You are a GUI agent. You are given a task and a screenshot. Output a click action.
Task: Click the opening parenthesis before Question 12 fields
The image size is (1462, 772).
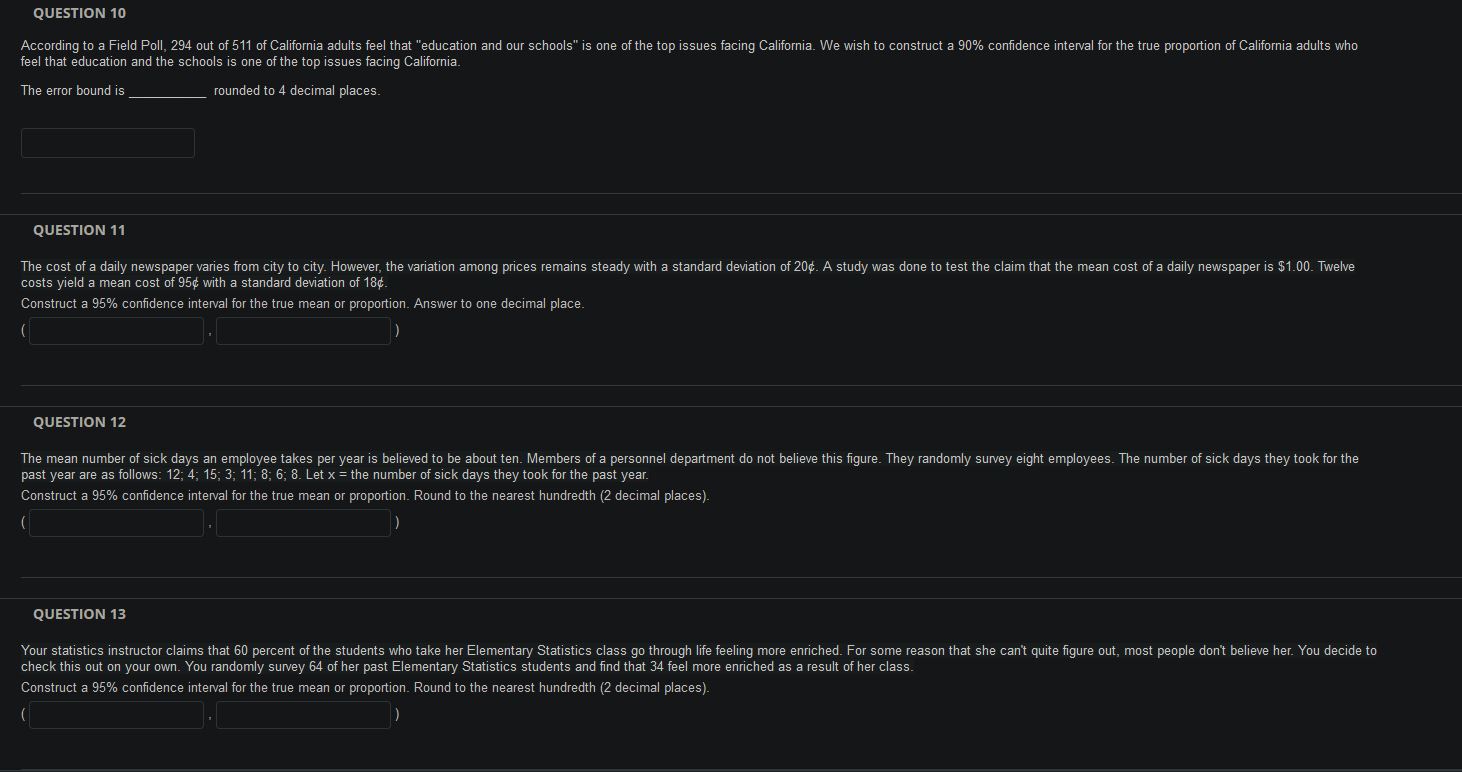(21, 521)
